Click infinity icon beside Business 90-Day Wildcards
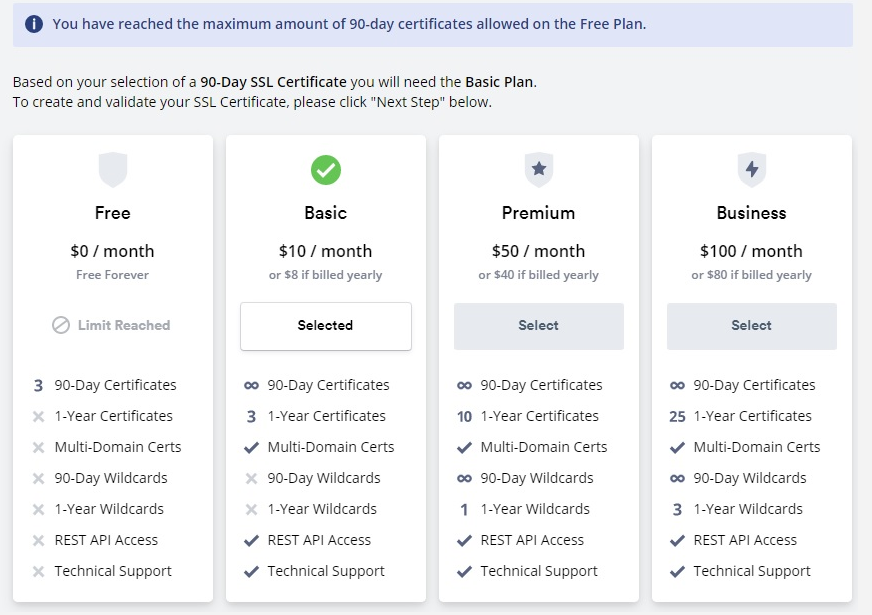The image size is (872, 615). click(x=677, y=478)
